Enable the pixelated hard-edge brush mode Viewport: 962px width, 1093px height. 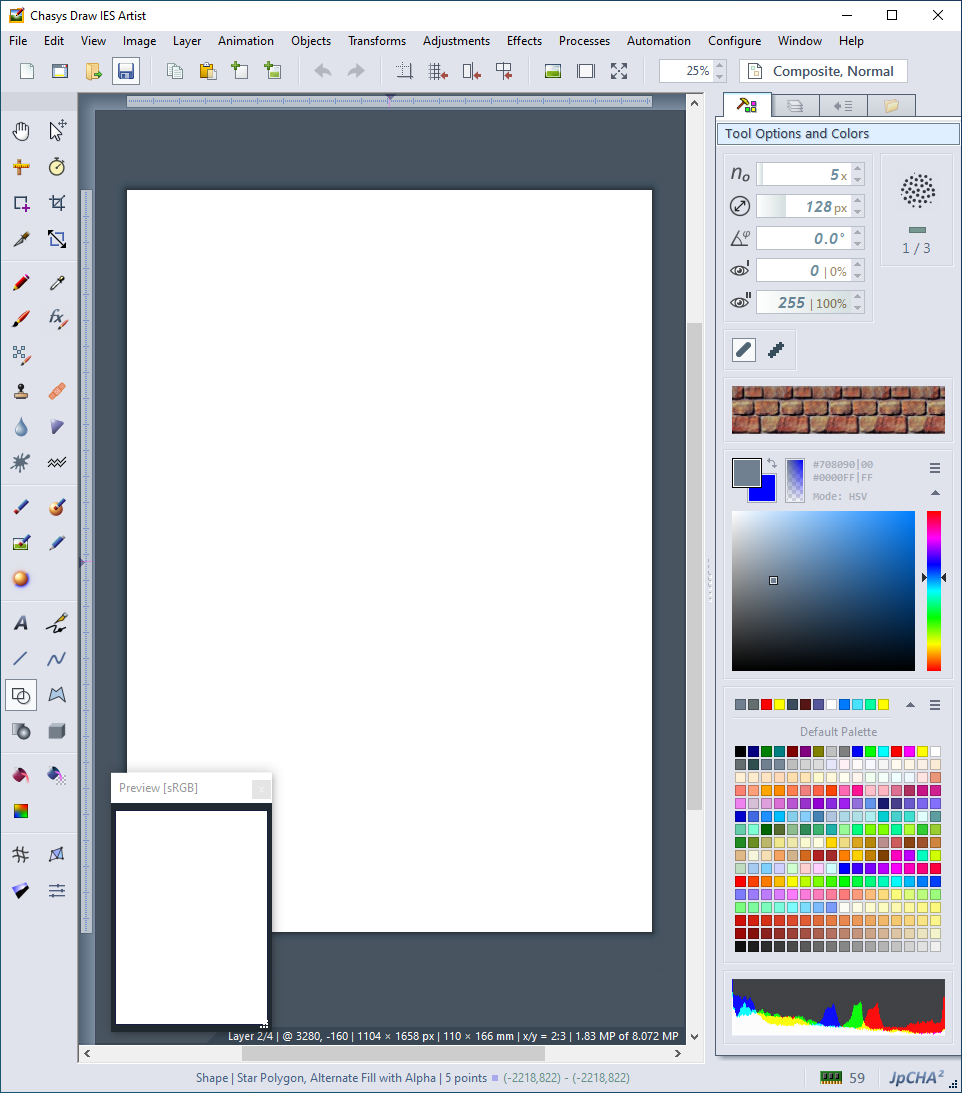(775, 349)
